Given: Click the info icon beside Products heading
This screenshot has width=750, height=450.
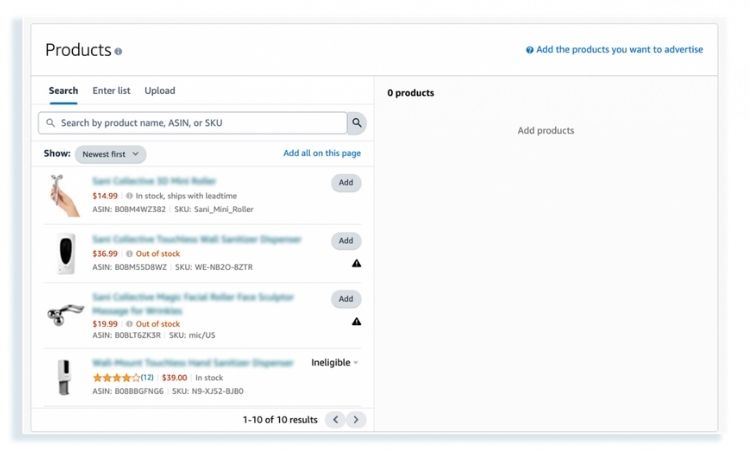Looking at the screenshot, I should [118, 51].
